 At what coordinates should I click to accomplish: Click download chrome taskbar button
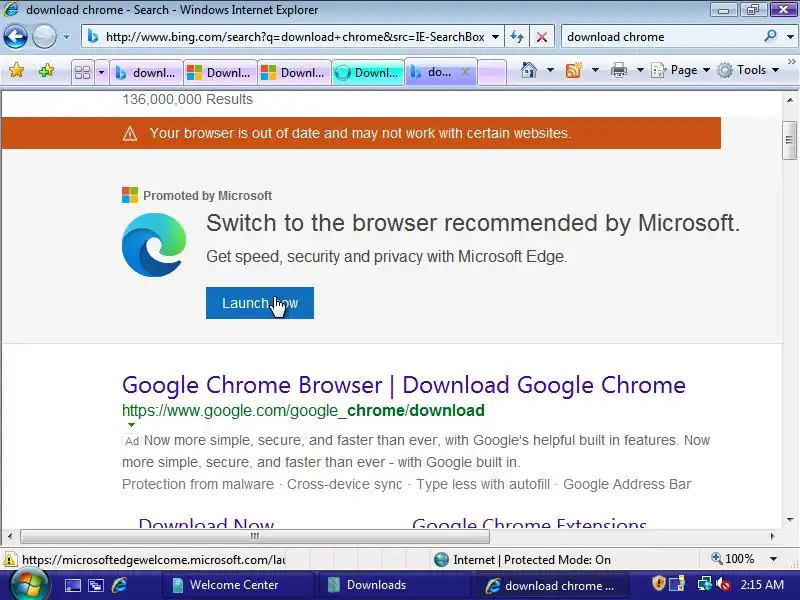(x=550, y=585)
